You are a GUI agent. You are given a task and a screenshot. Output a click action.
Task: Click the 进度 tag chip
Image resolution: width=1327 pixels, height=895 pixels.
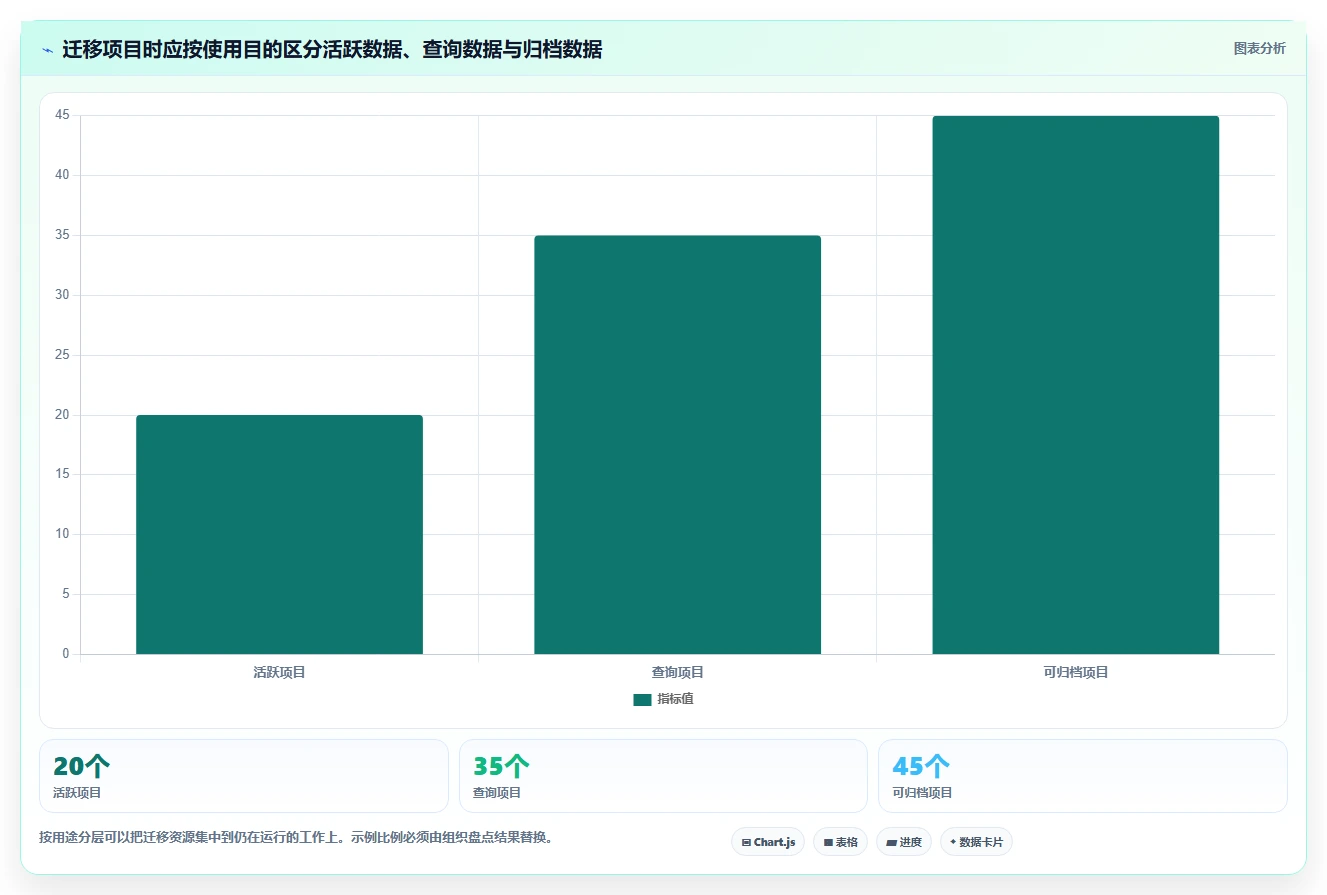[x=904, y=842]
